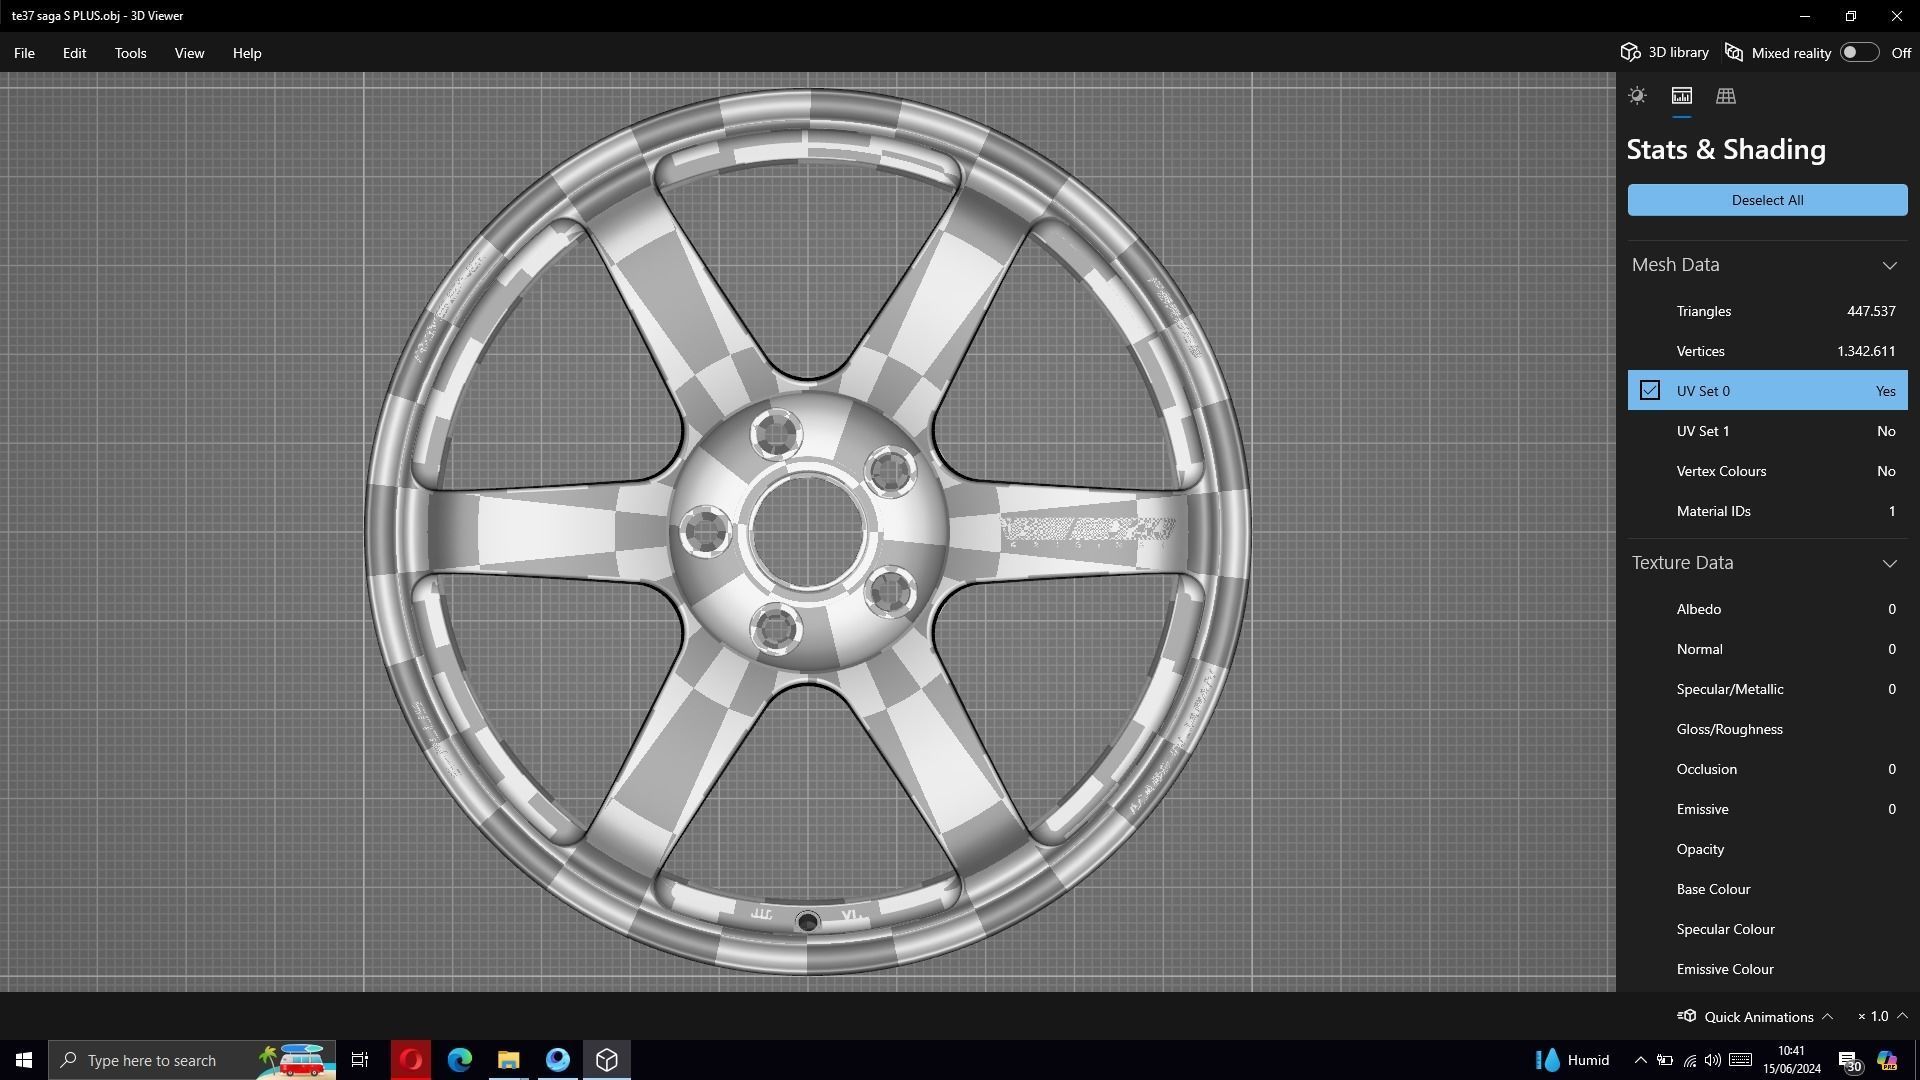Open the Edit menu
The width and height of the screenshot is (1920, 1080).
(74, 53)
